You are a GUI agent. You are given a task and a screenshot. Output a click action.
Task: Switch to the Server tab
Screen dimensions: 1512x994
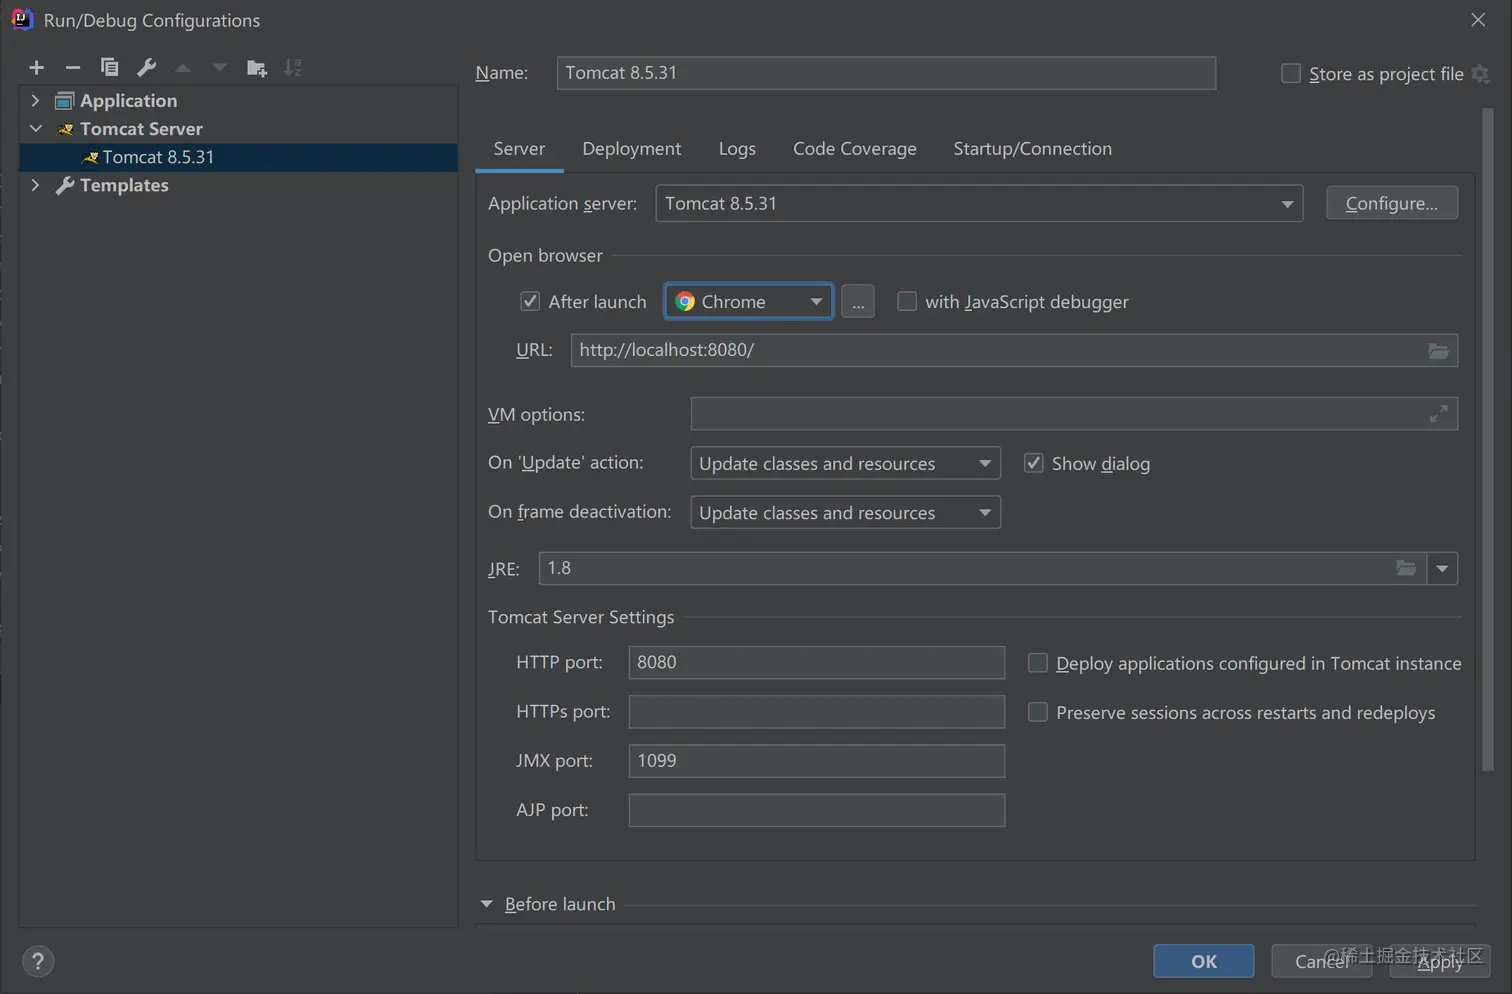point(519,148)
